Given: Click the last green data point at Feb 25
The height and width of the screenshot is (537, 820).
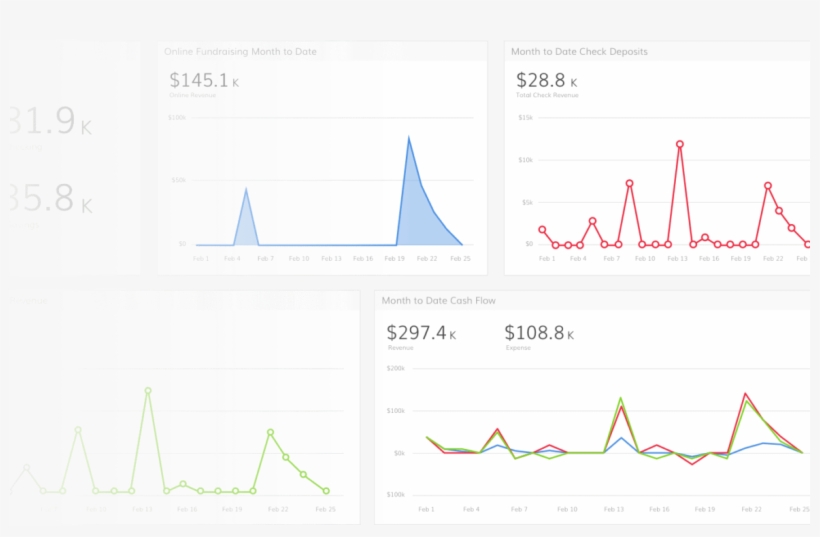Looking at the screenshot, I should point(326,491).
